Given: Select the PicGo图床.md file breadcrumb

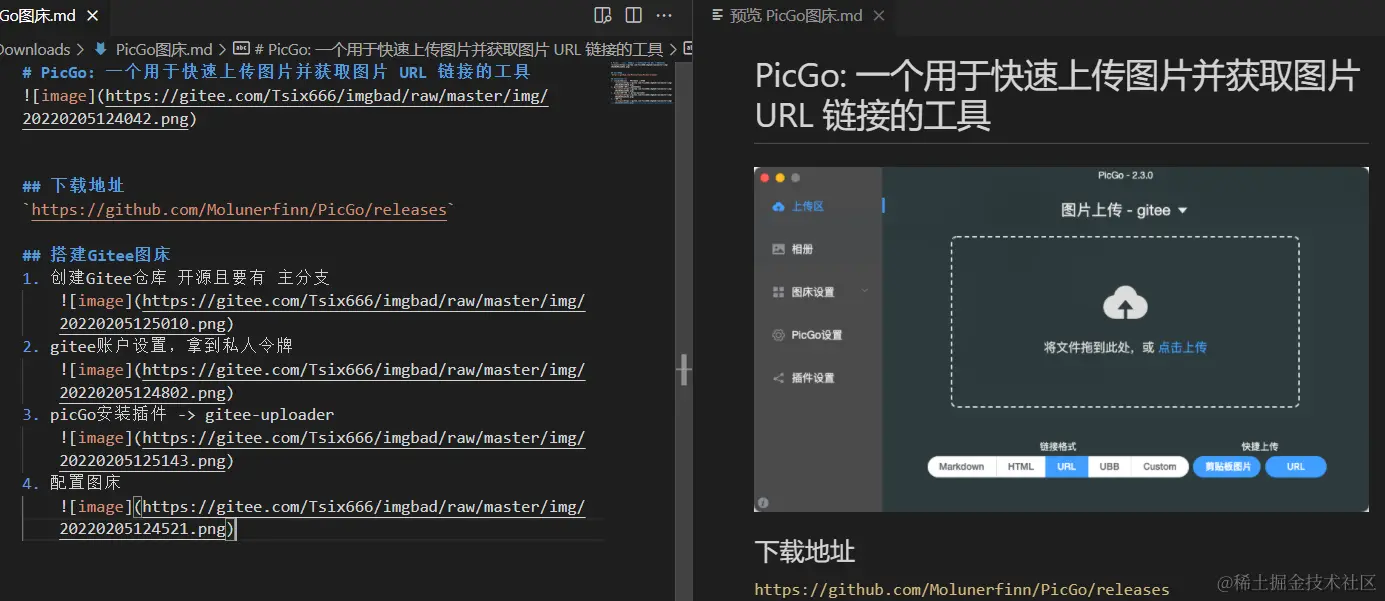Looking at the screenshot, I should (x=164, y=49).
